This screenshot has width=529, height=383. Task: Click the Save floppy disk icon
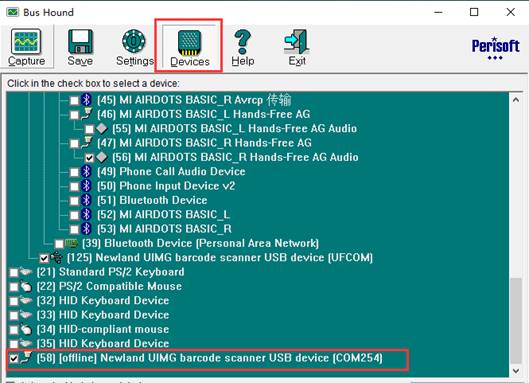point(80,42)
